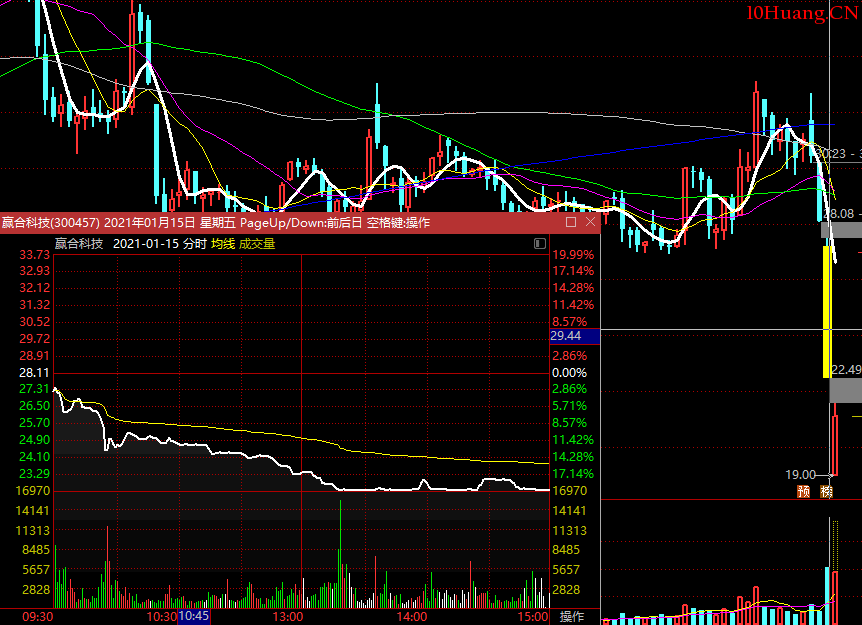The height and width of the screenshot is (625, 862).
Task: Click the panel layout icon in intraday header
Action: coord(540,243)
